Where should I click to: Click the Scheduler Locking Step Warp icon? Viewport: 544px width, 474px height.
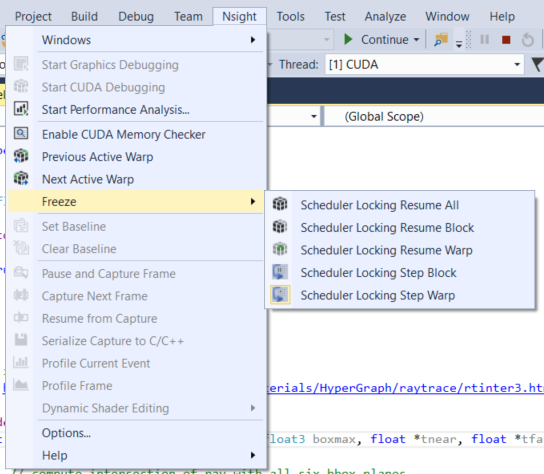[x=280, y=295]
